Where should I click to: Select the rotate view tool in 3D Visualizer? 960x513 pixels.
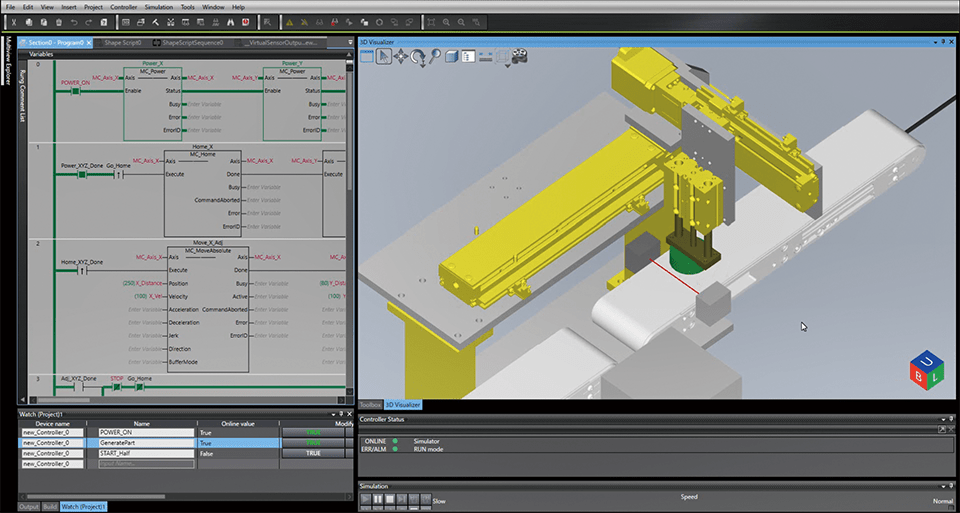tap(418, 56)
